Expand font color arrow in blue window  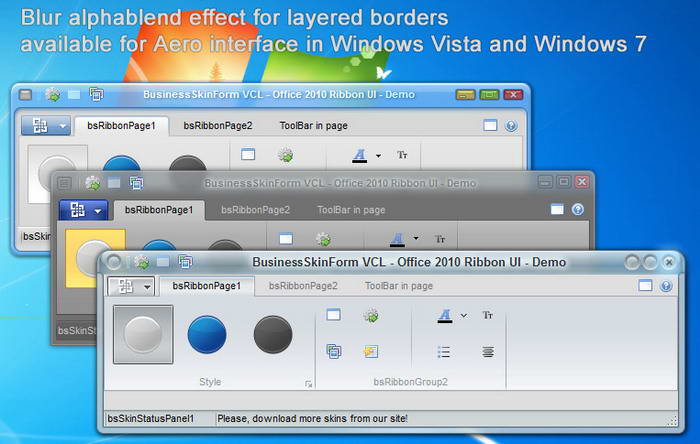[378, 156]
